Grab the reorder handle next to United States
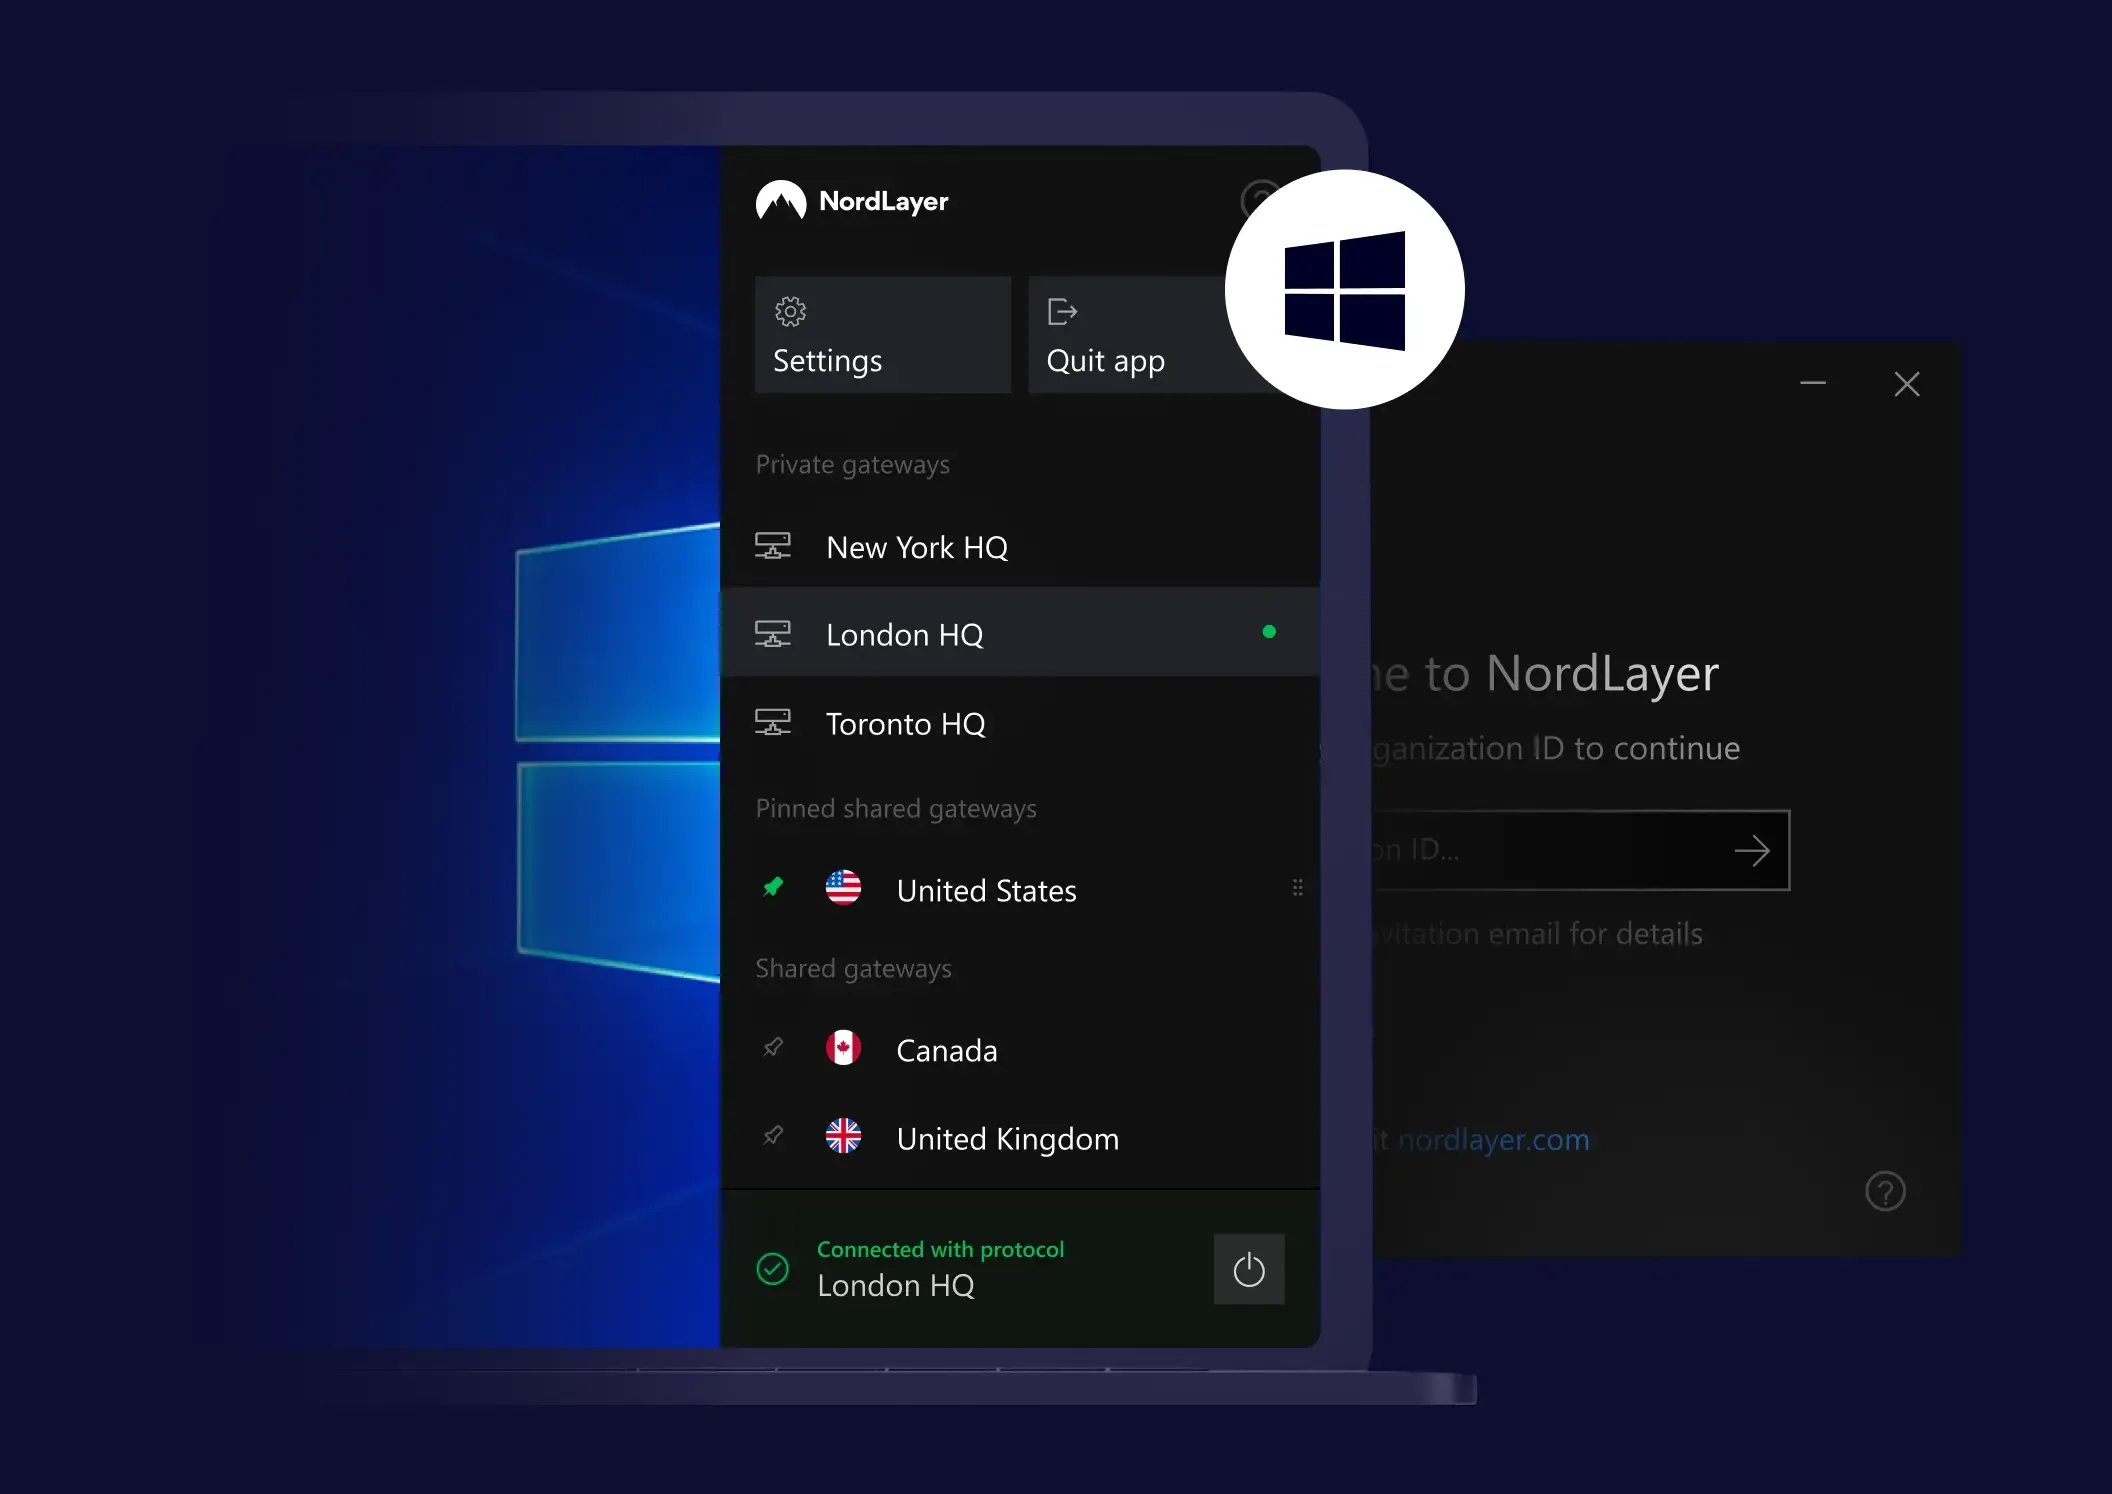 coord(1298,887)
